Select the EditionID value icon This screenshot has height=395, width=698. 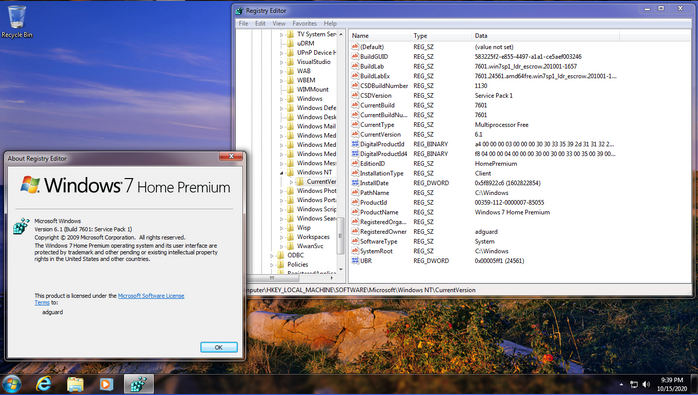tap(355, 163)
